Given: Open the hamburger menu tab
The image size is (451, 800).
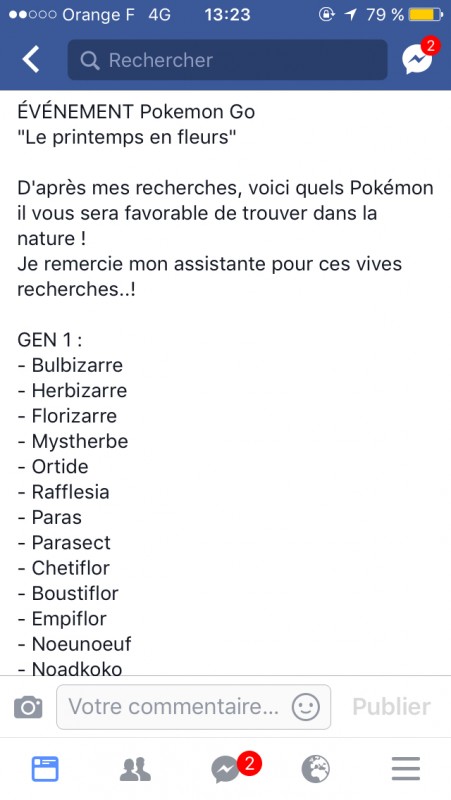Looking at the screenshot, I should (406, 769).
